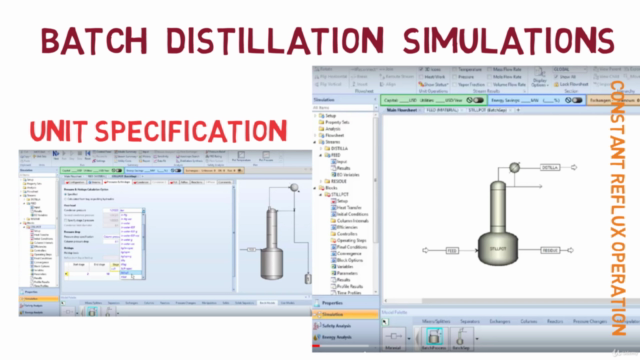Click FEED stream label on larger flowsheet
The image size is (640, 360).
452,251
